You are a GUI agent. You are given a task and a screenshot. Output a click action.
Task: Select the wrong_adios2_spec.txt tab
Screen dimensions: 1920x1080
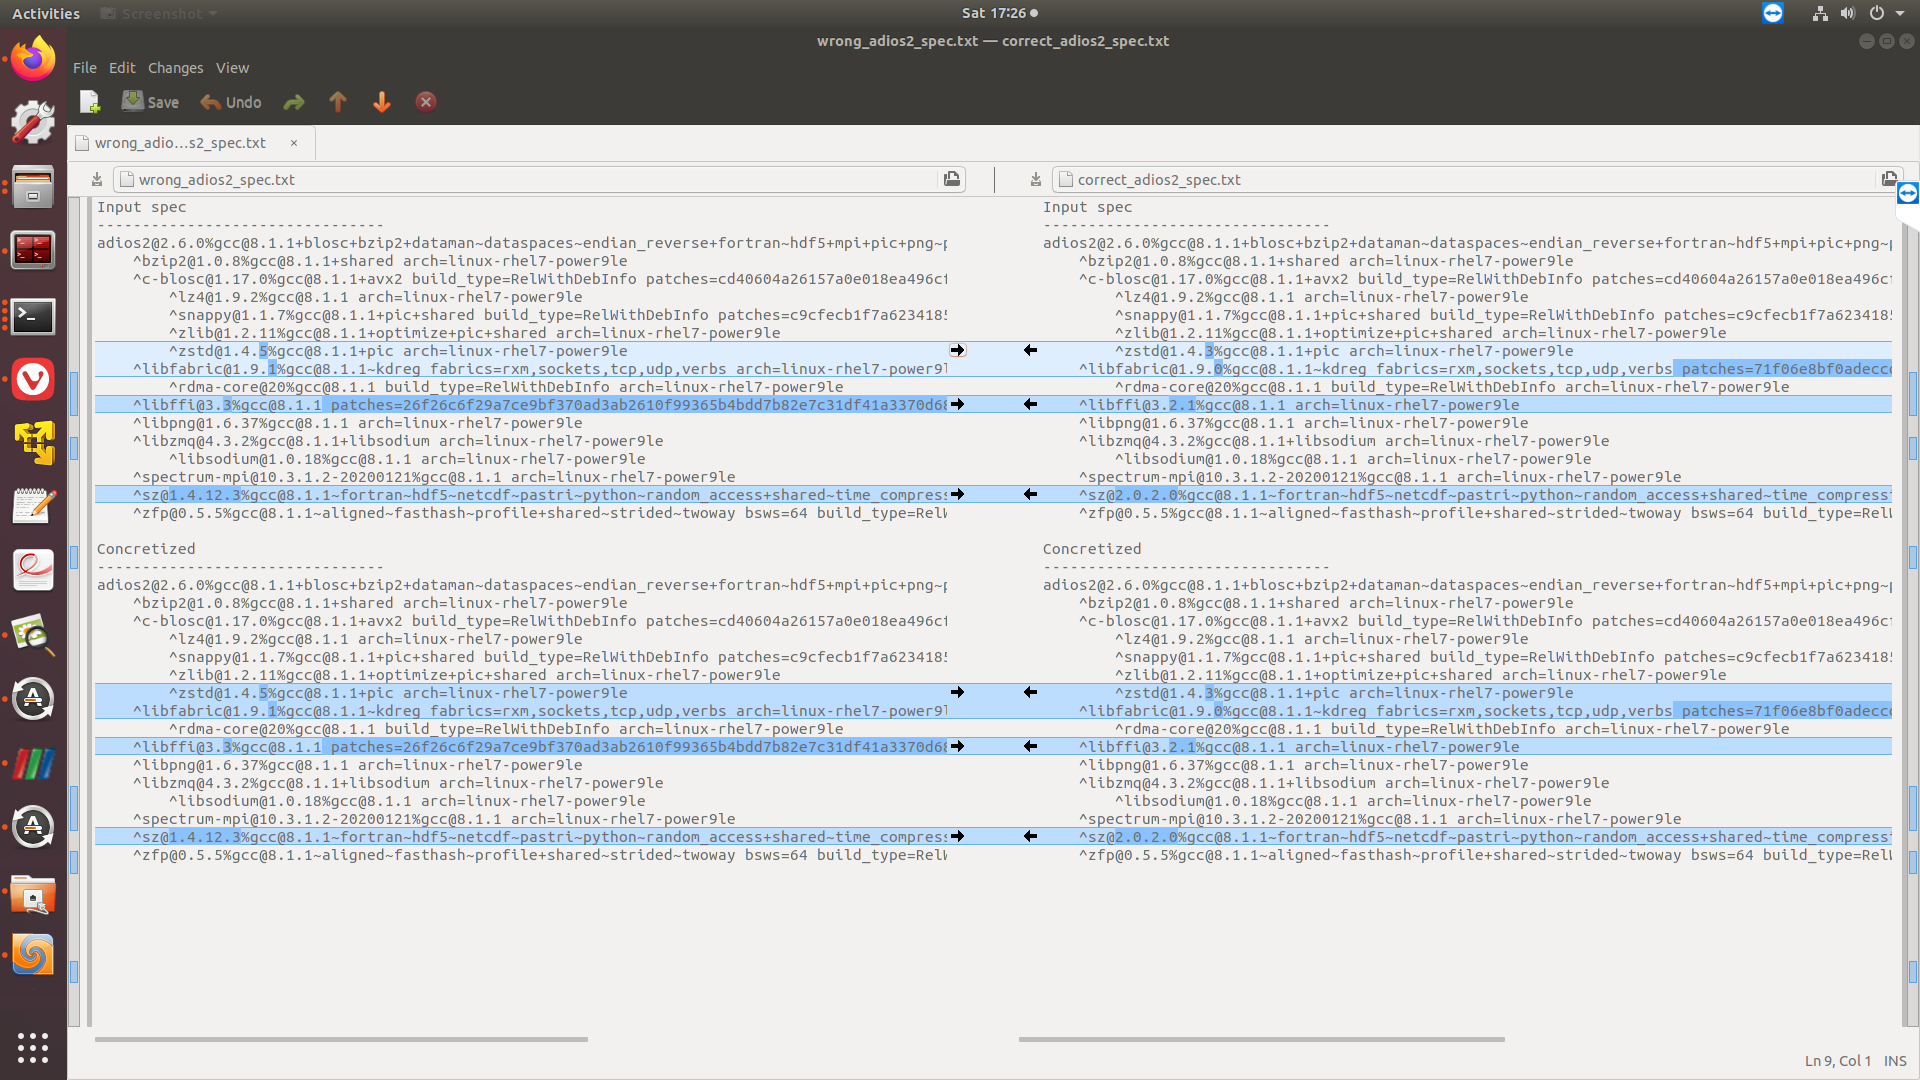click(x=180, y=142)
